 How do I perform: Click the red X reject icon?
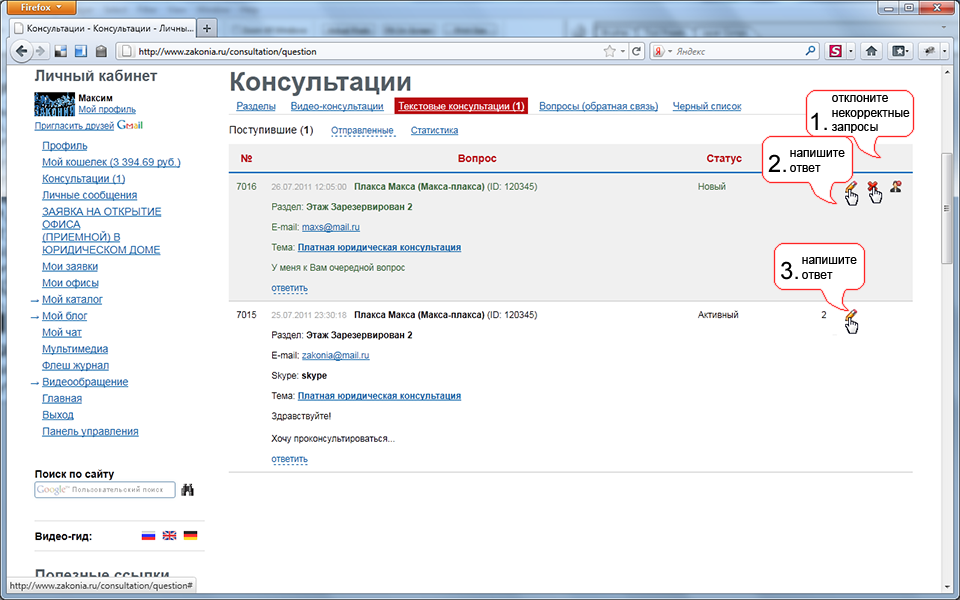tap(872, 187)
